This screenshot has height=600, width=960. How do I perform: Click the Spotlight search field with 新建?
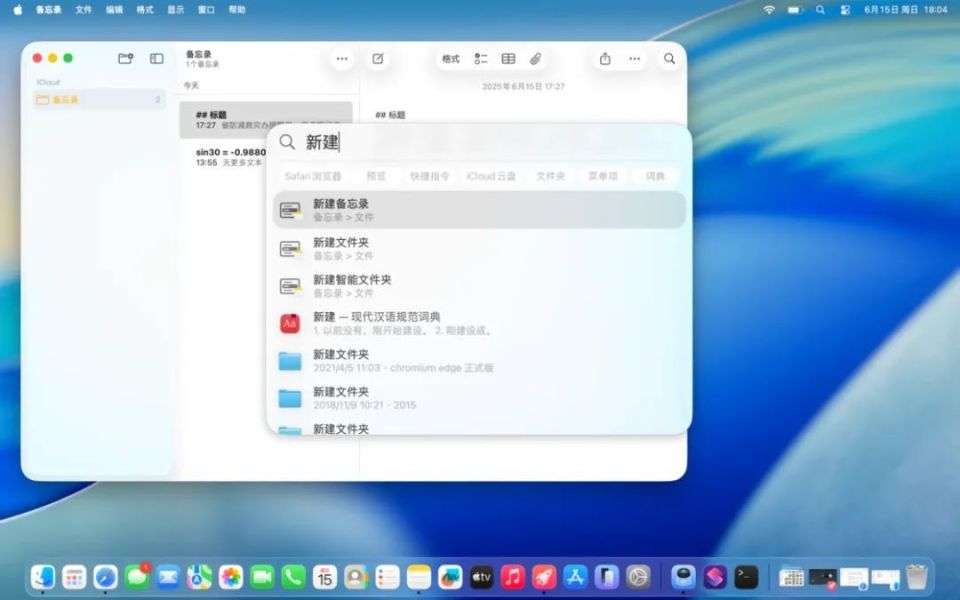pos(479,142)
